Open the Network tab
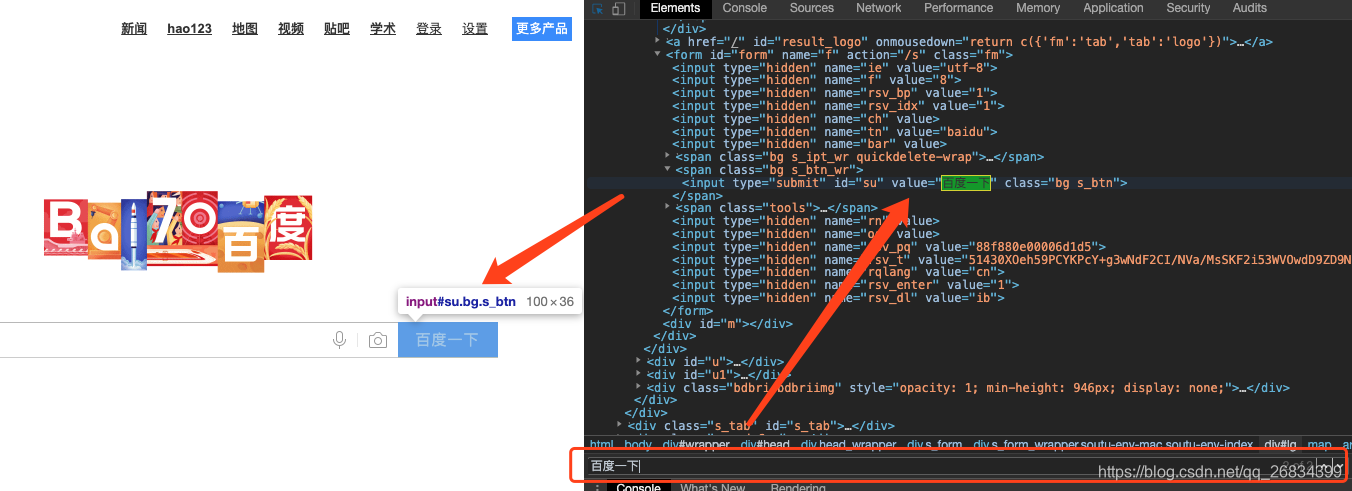 (879, 8)
